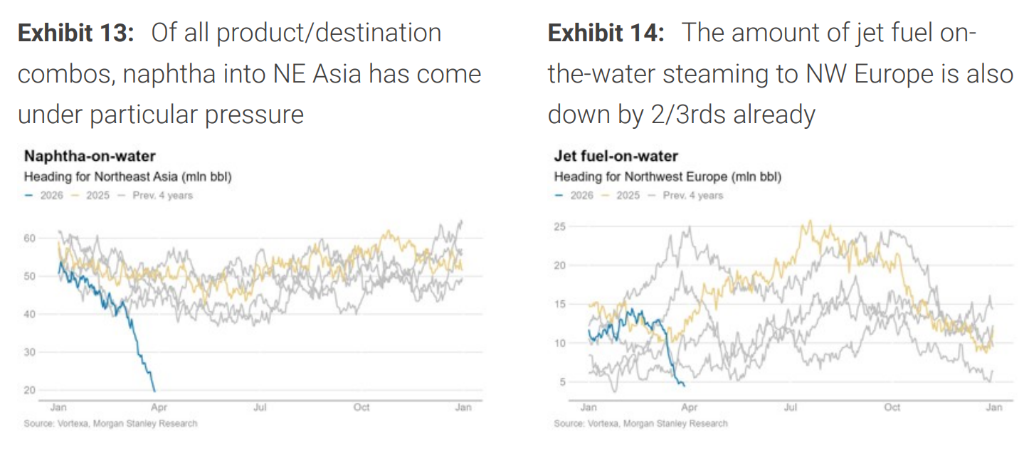
Task: Click the source note under the naphtha chart
Action: click(110, 424)
